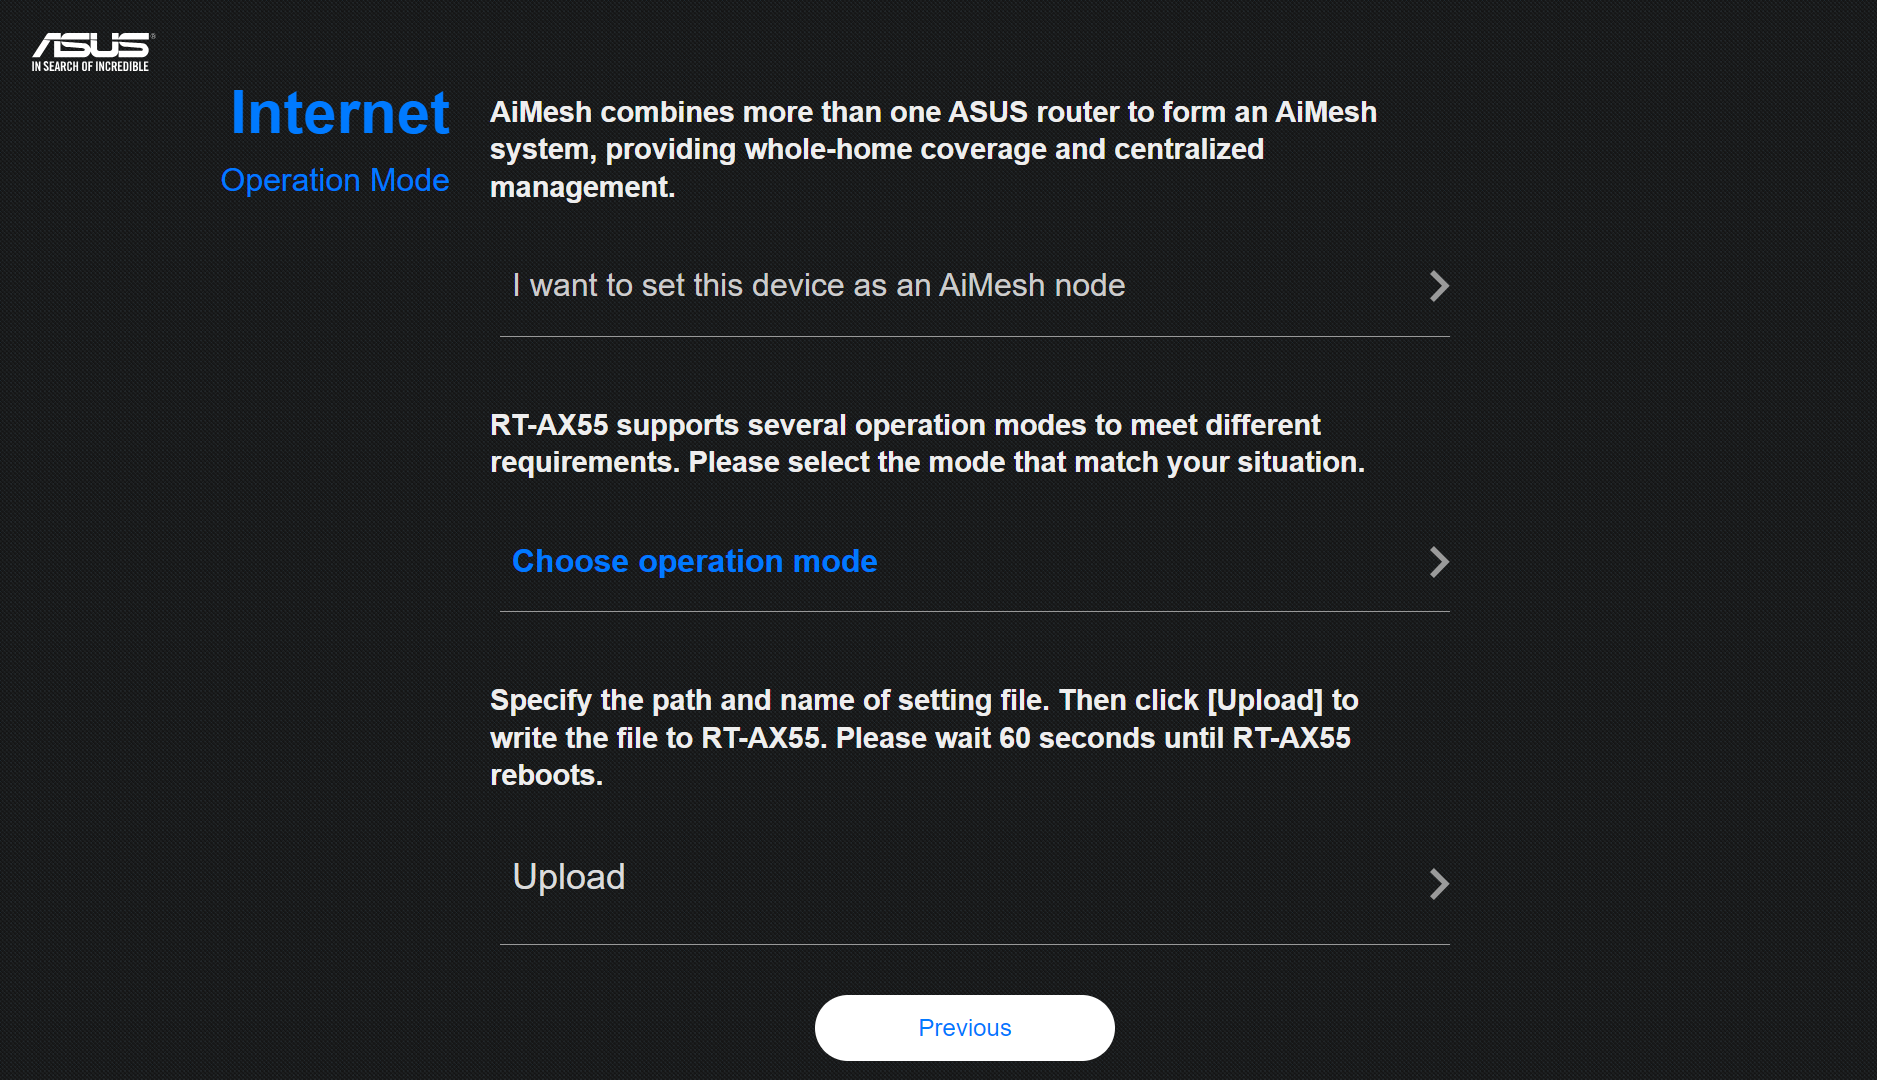Viewport: 1877px width, 1080px height.
Task: Click the RT-AX55 operation modes description
Action: [x=926, y=444]
